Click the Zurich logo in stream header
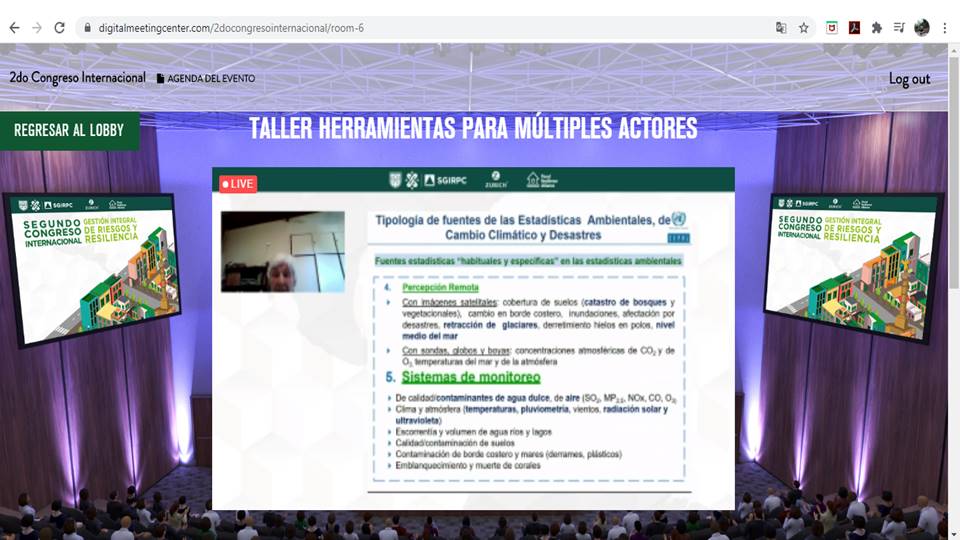Viewport: 960px width, 540px height. click(495, 180)
